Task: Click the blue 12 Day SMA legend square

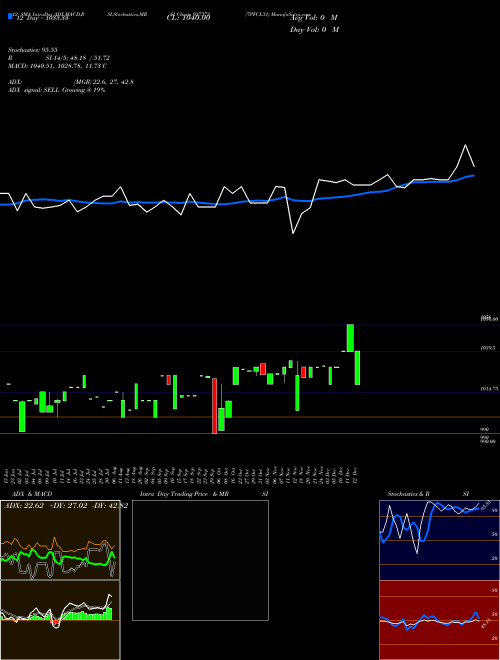Action: tap(10, 16)
